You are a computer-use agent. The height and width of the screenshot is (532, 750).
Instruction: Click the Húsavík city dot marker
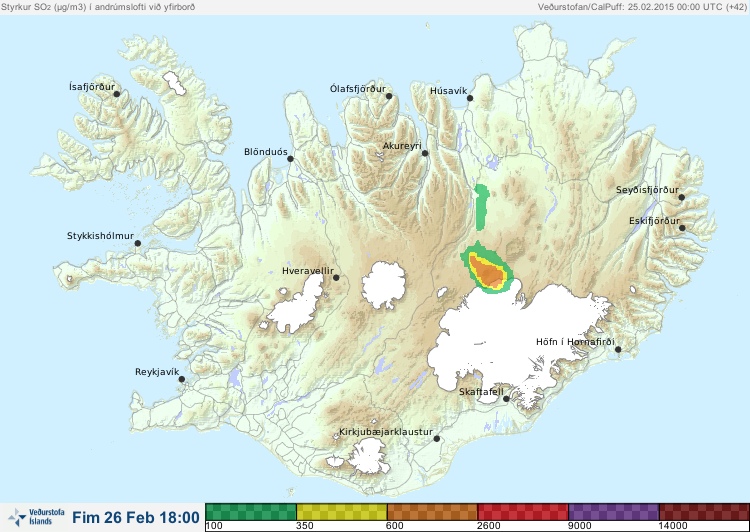click(470, 98)
